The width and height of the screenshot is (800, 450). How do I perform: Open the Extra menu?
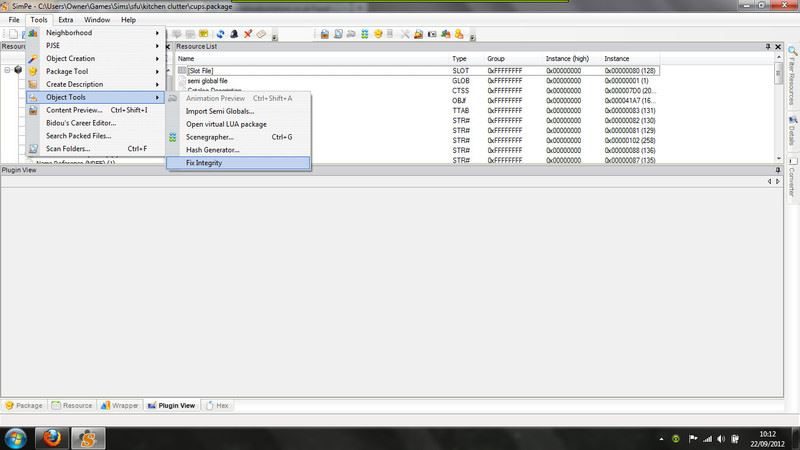point(65,19)
